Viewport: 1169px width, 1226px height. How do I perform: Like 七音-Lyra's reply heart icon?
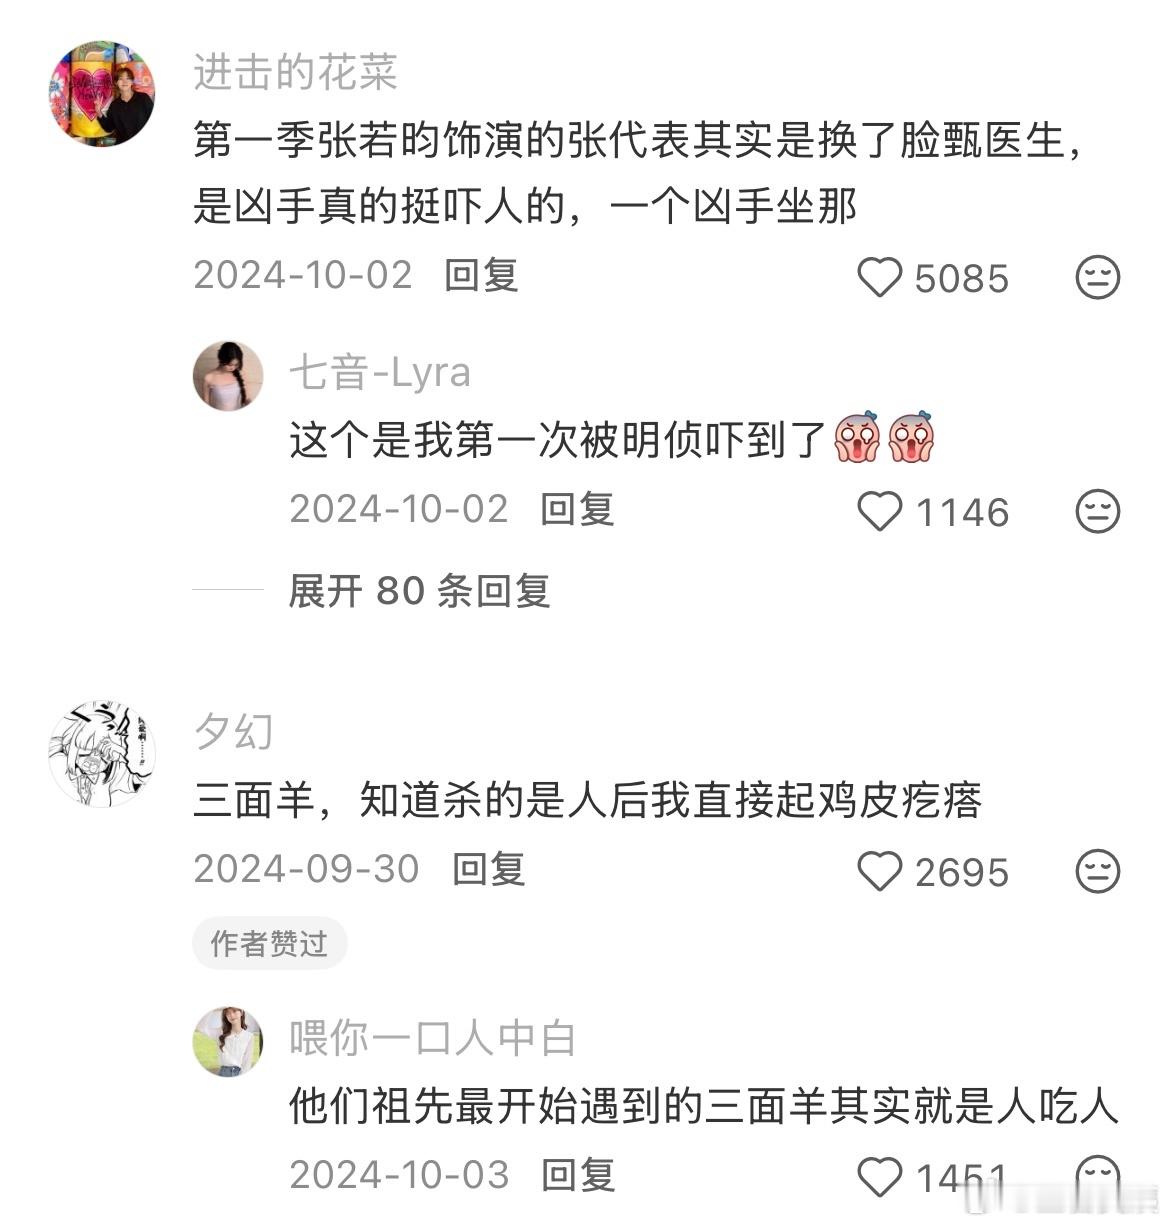[x=880, y=511]
